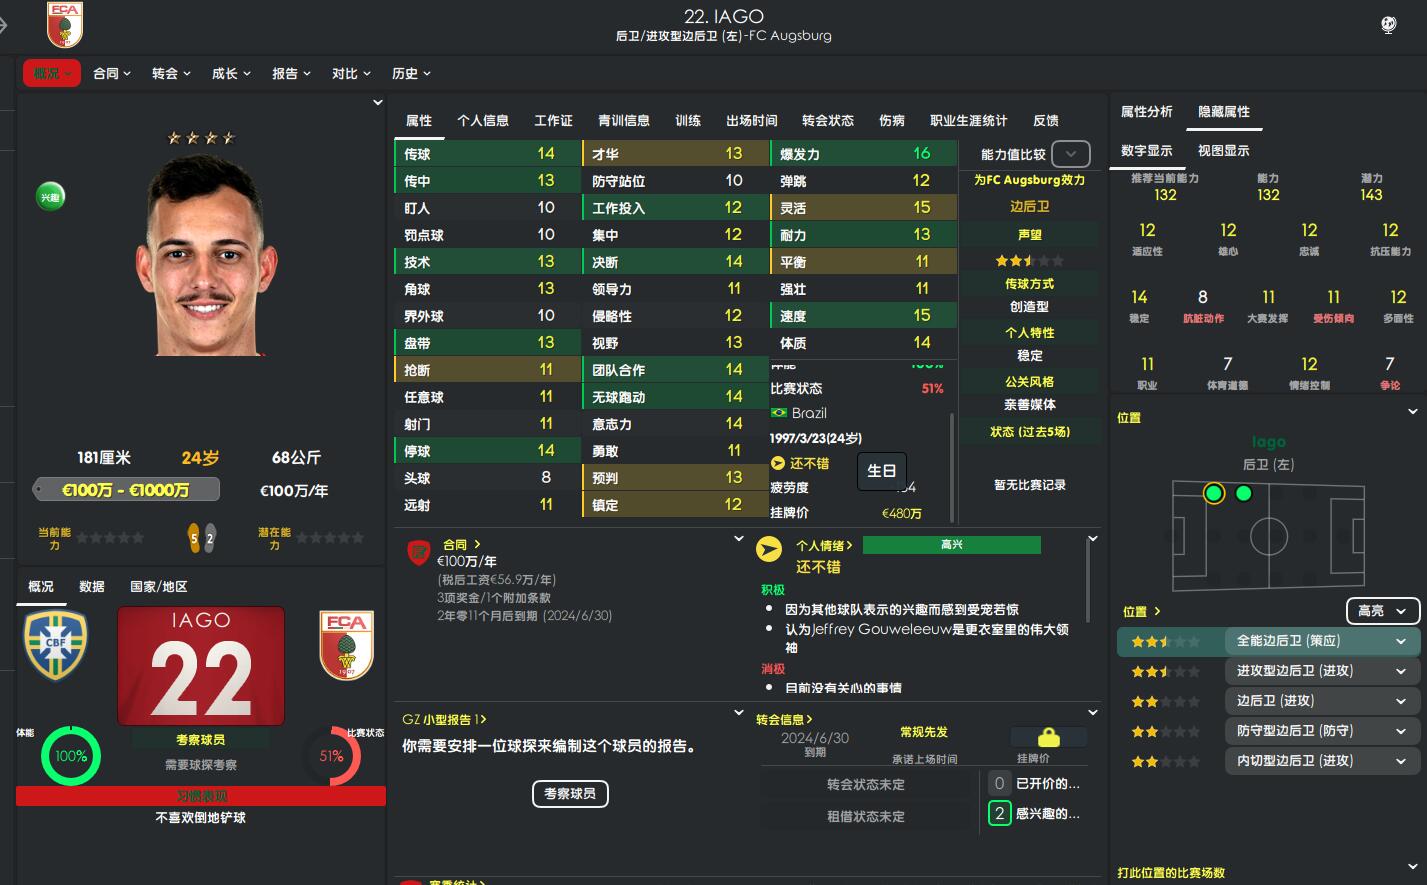Switch to 视图显示 view mode

[x=1223, y=151]
